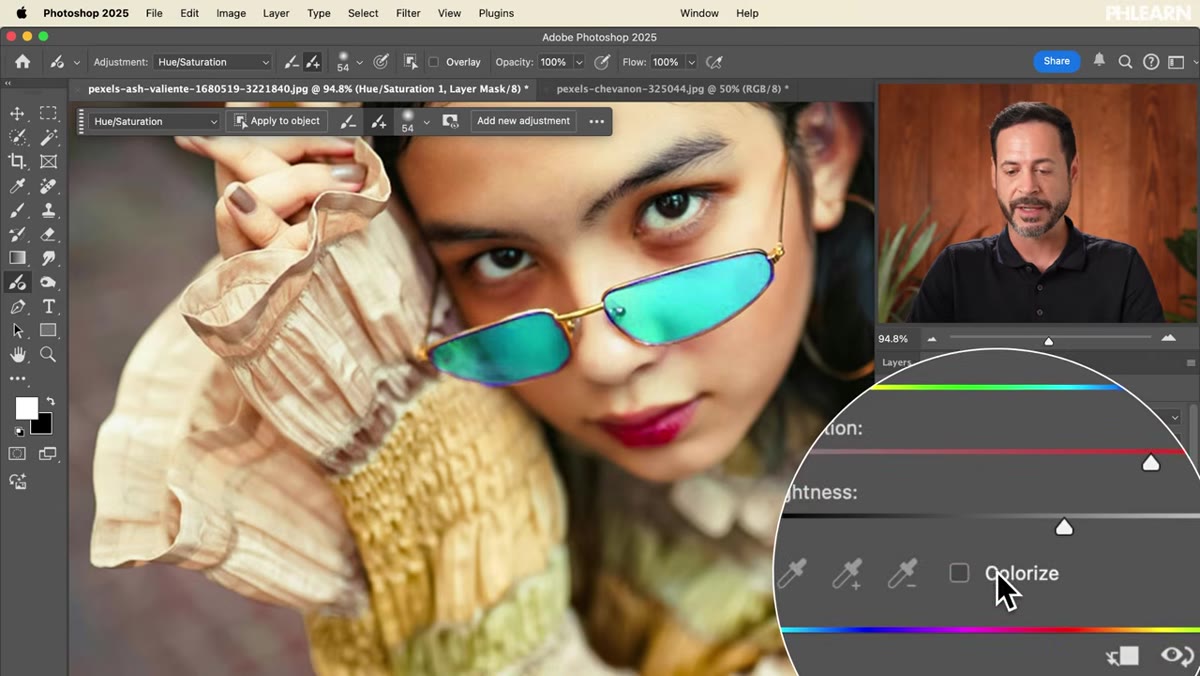This screenshot has height=676, width=1200.
Task: Select the Adjustment Brush tool
Action: pyautogui.click(x=17, y=283)
